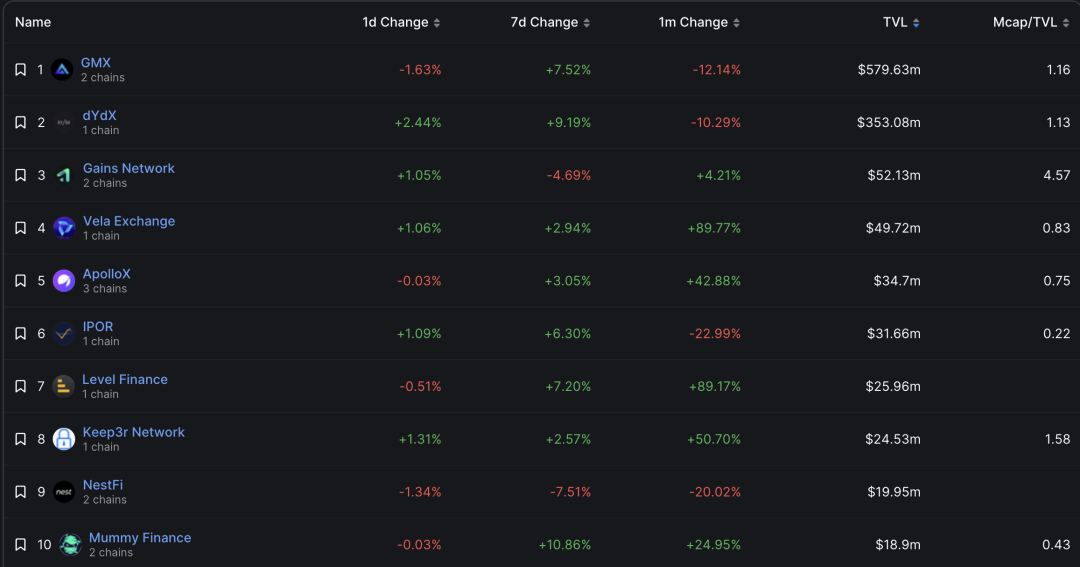Click the Level Finance logo icon

pos(64,386)
